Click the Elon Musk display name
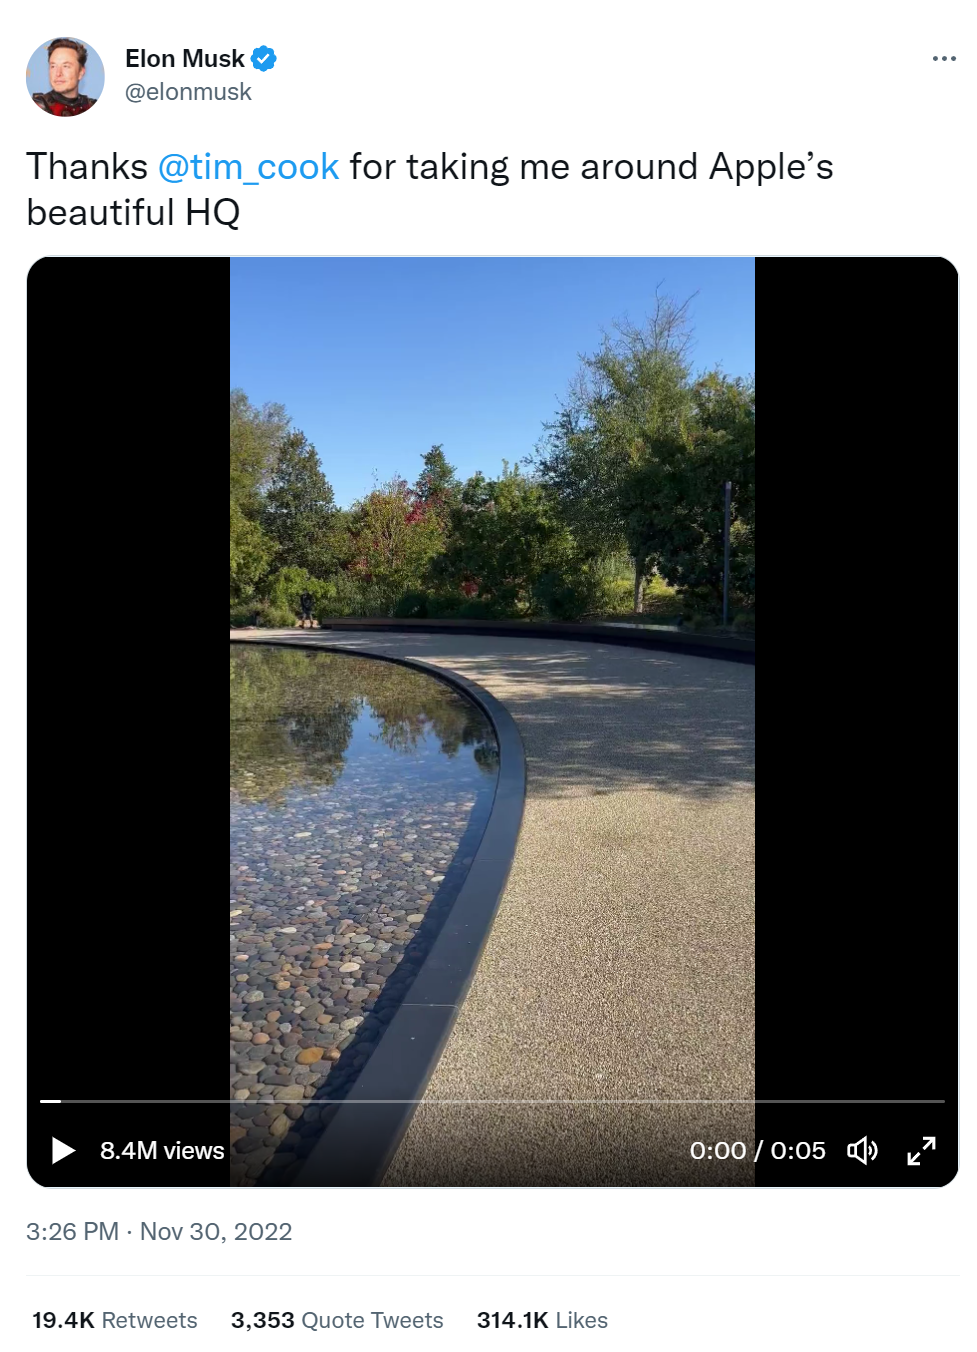 click(x=185, y=59)
